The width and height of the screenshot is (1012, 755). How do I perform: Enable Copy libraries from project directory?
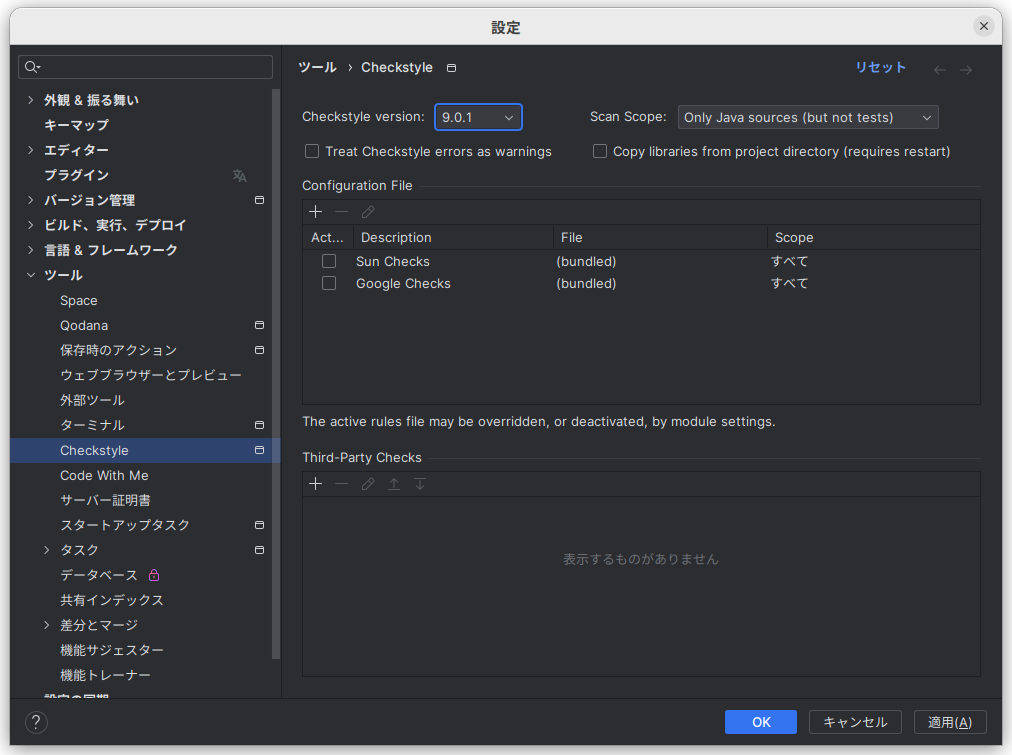coord(599,151)
